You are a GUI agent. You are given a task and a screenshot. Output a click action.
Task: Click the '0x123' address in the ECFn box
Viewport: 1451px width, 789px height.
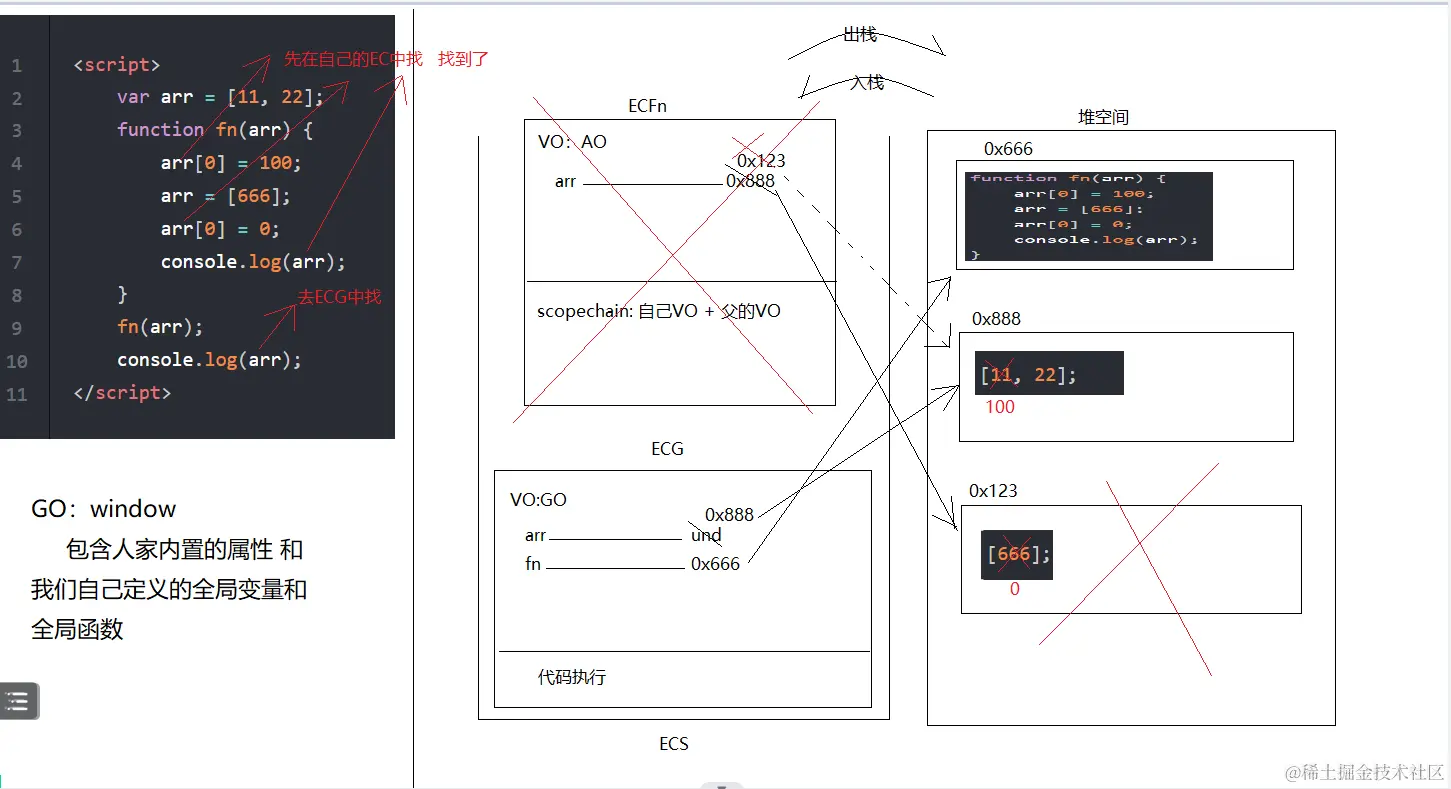pyautogui.click(x=761, y=160)
